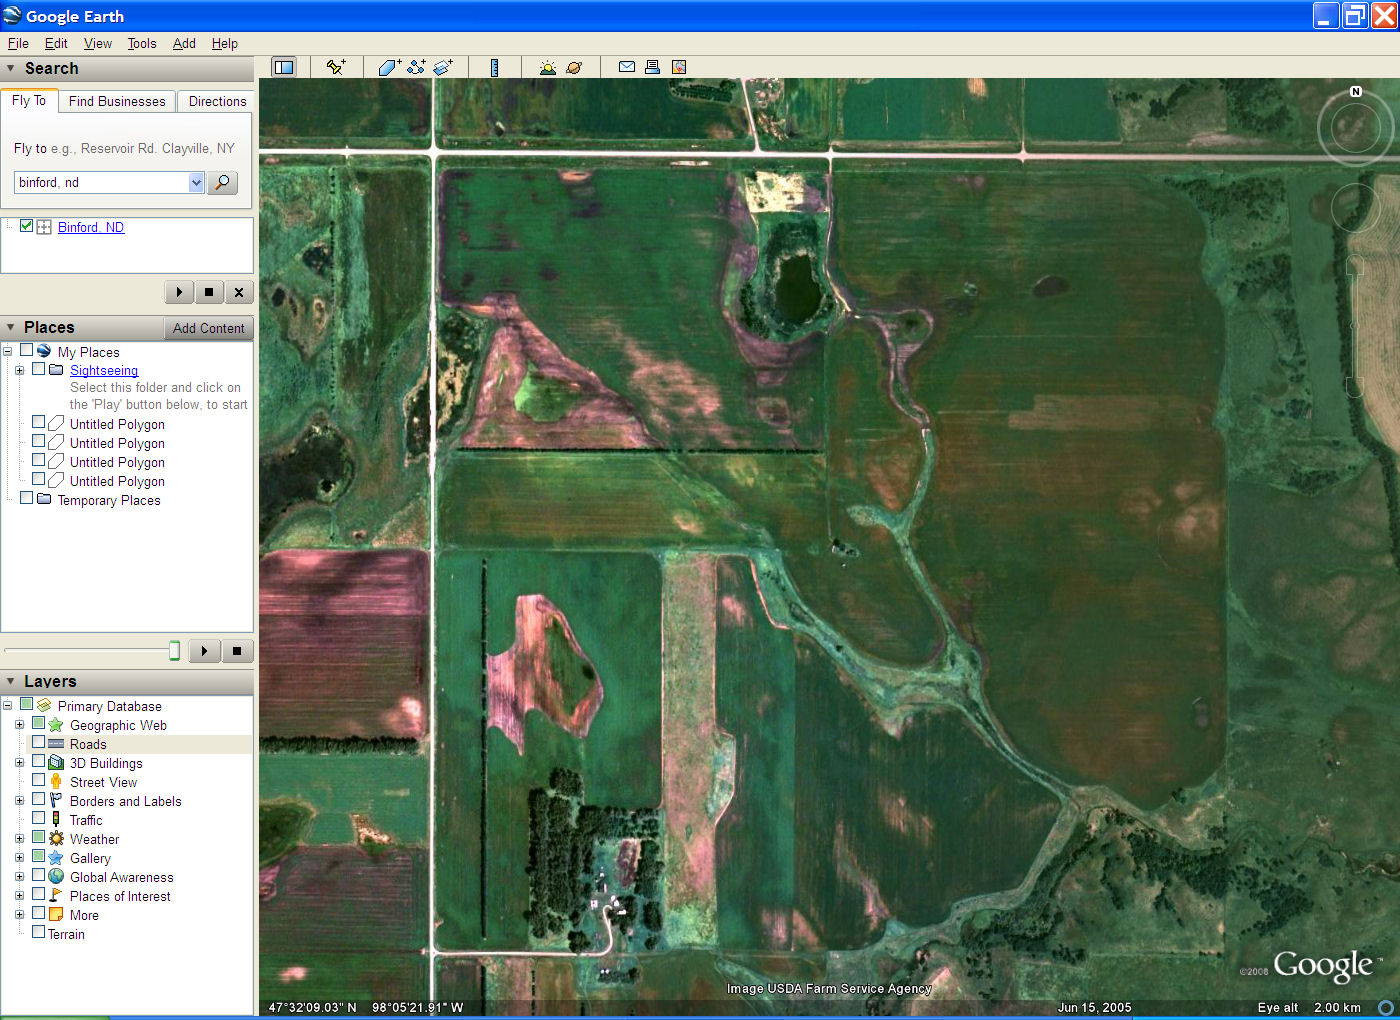Open the Ruler measuring tool

[x=494, y=67]
